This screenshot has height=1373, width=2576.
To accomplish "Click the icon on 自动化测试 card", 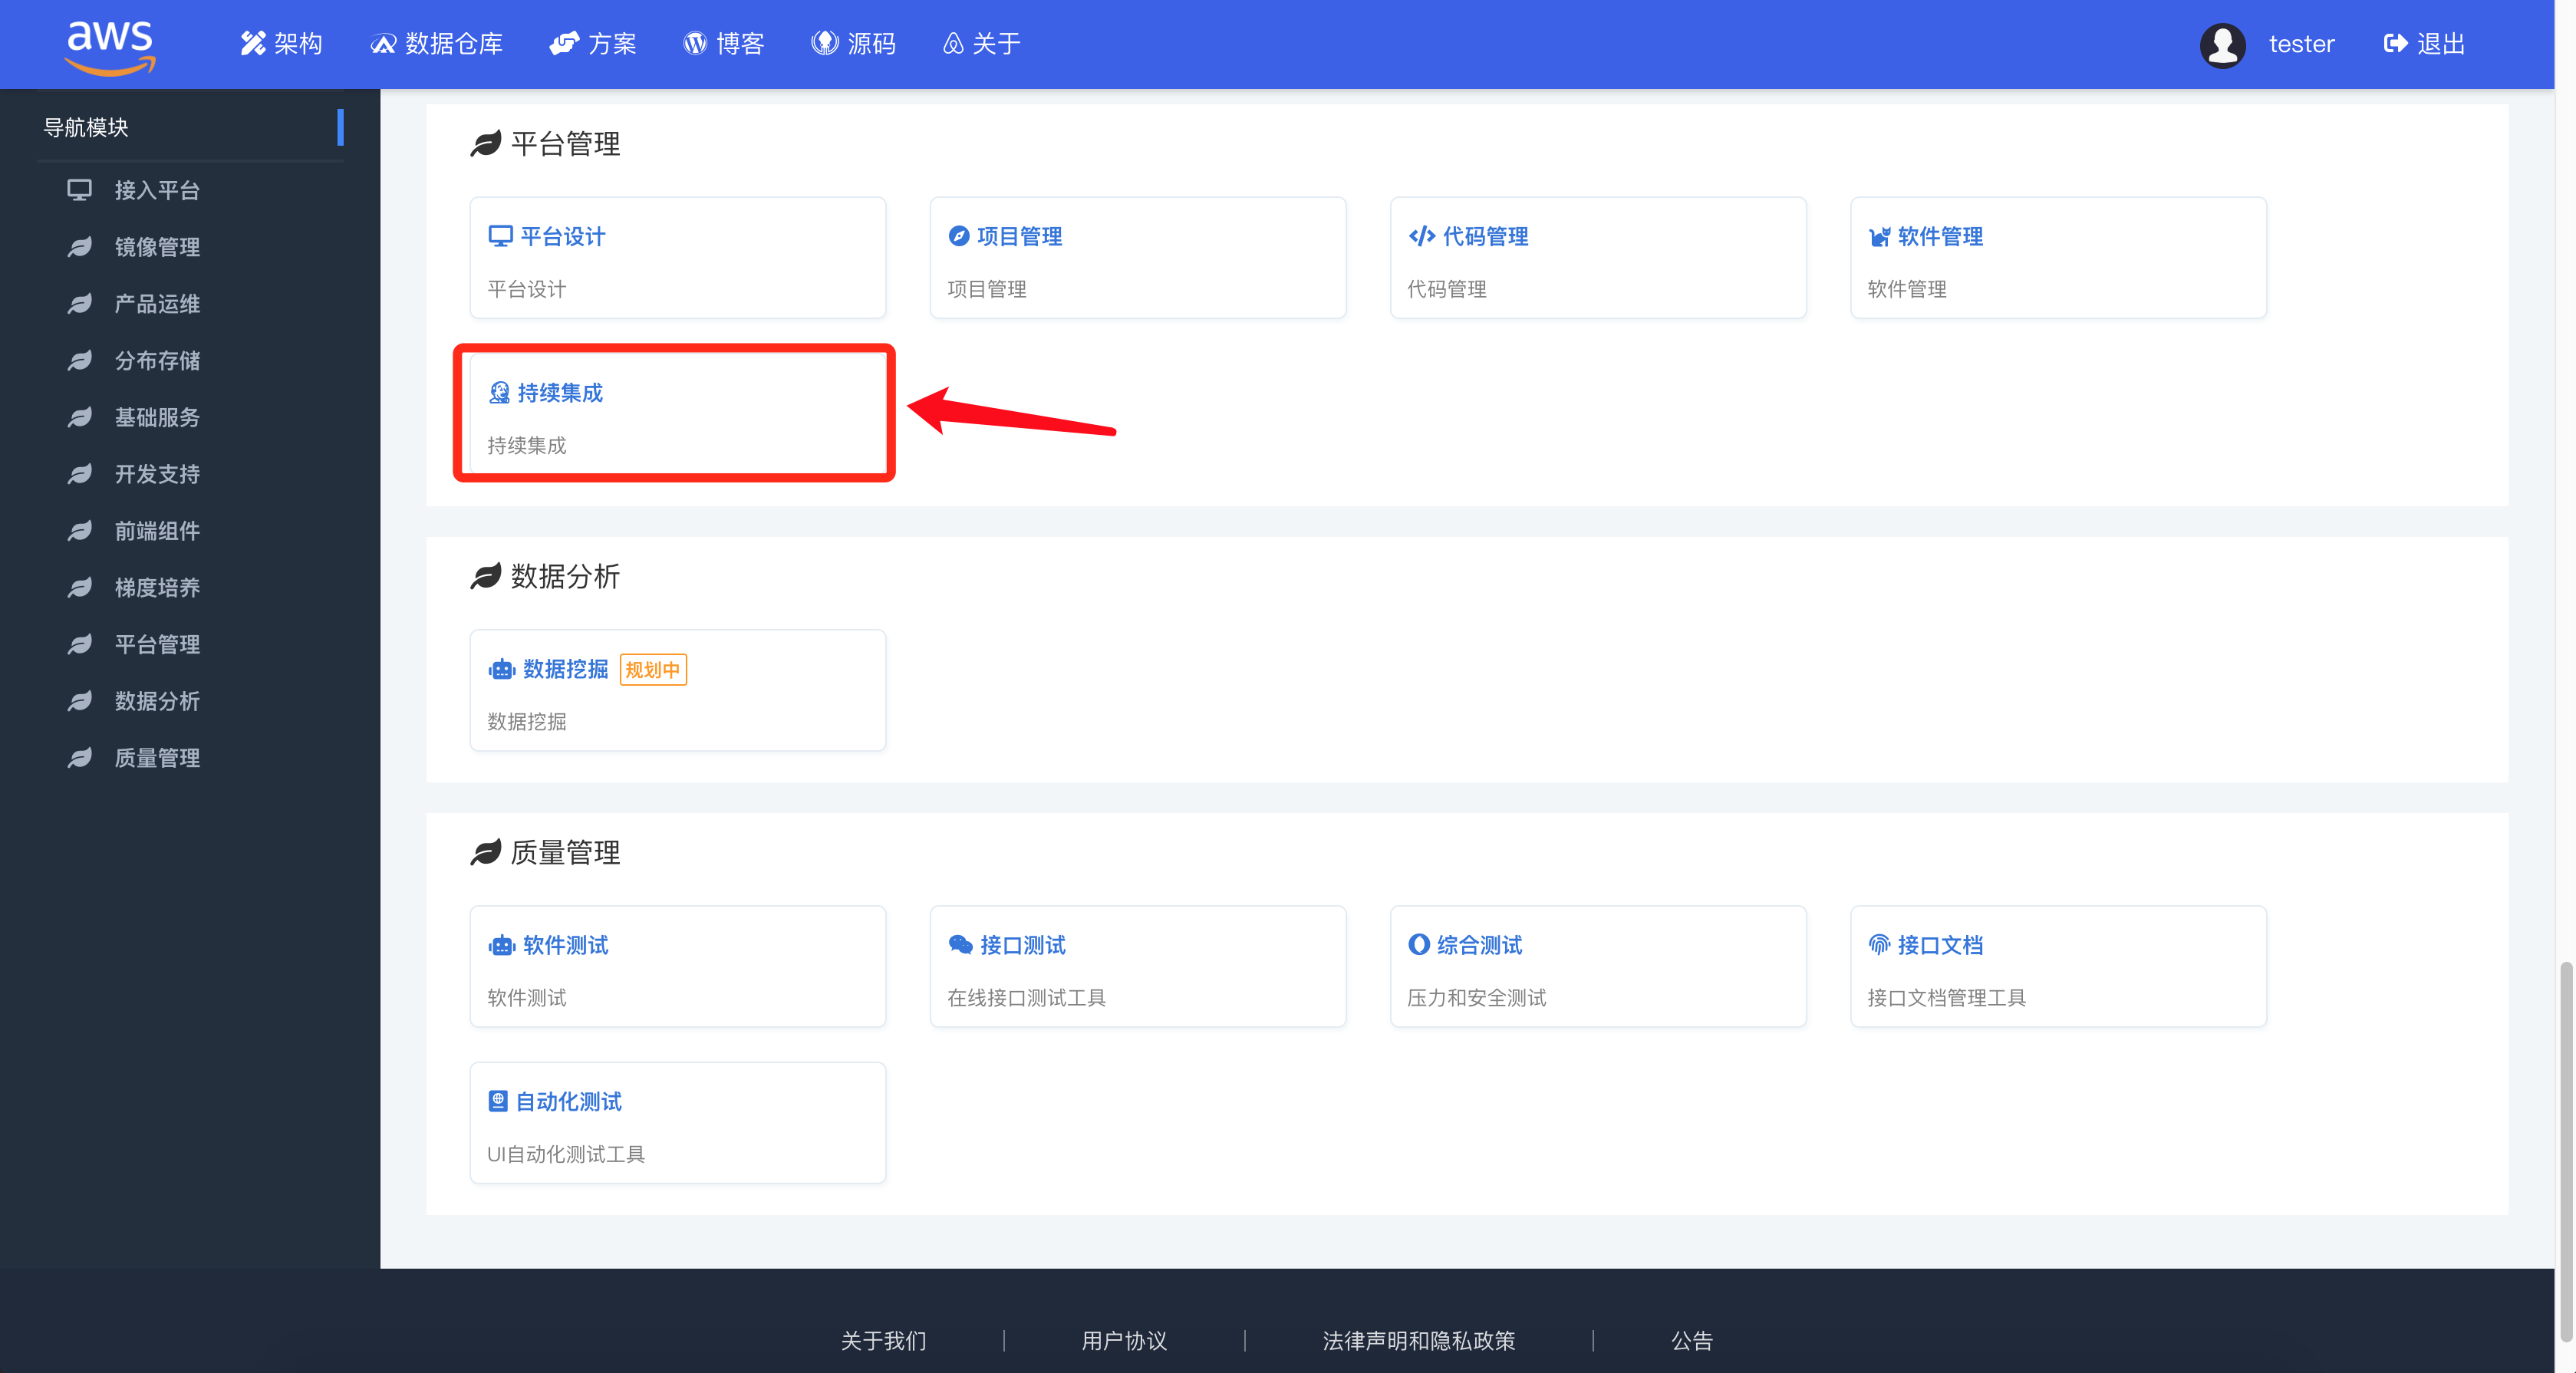I will click(498, 1101).
